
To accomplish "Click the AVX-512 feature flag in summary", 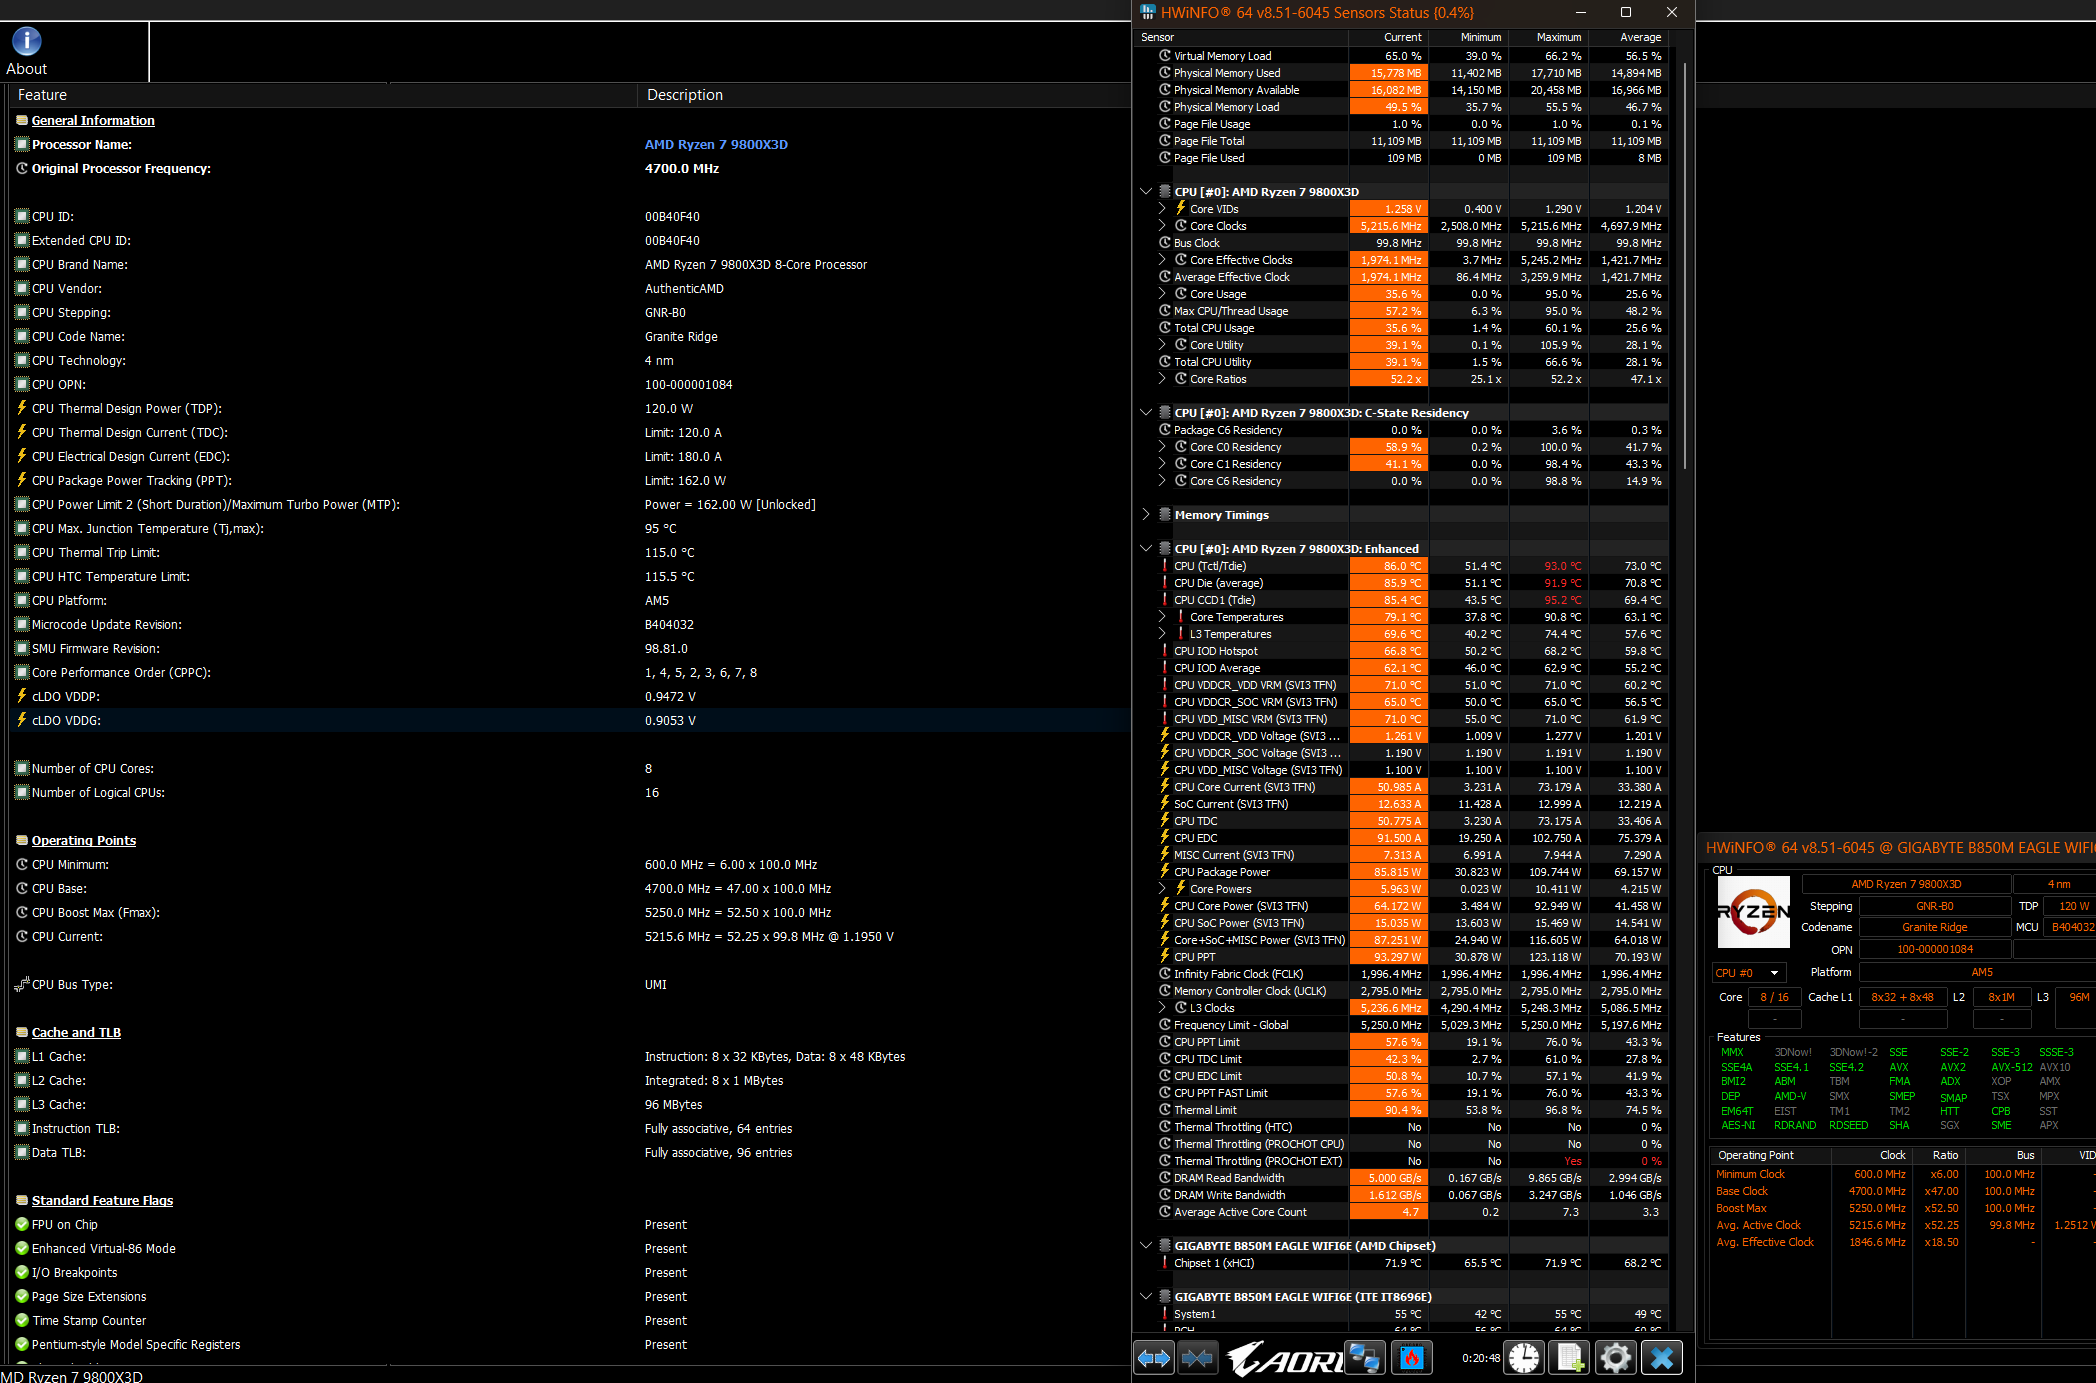I will coord(2011,1067).
